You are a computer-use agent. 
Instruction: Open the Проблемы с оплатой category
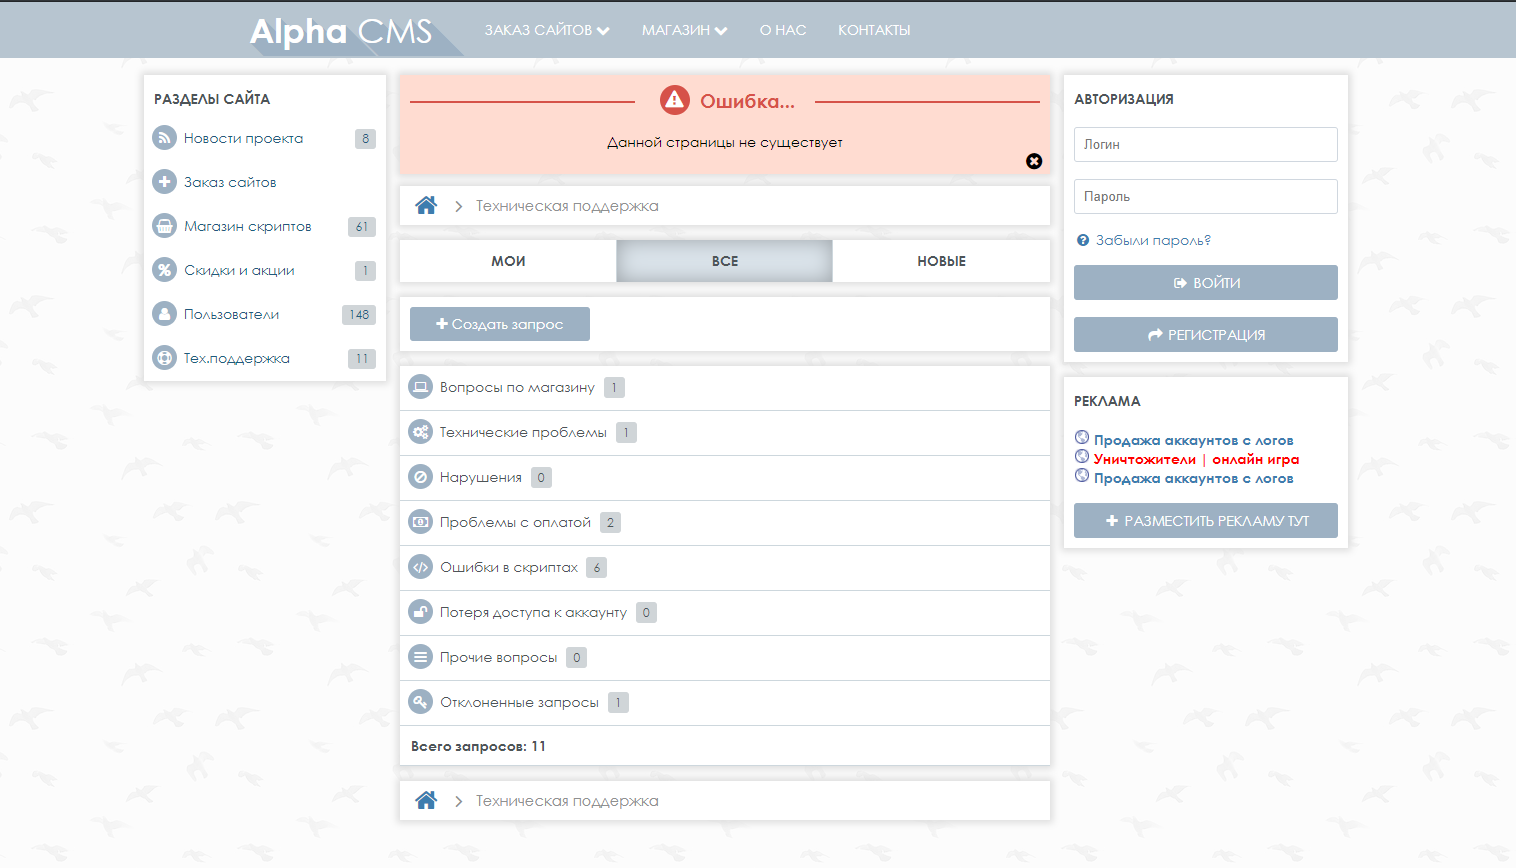coord(515,522)
